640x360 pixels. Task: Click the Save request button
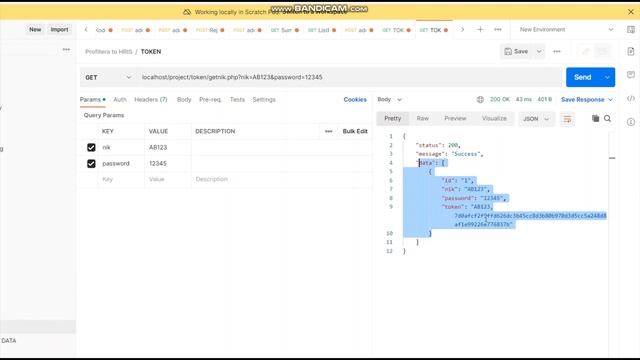pos(516,51)
